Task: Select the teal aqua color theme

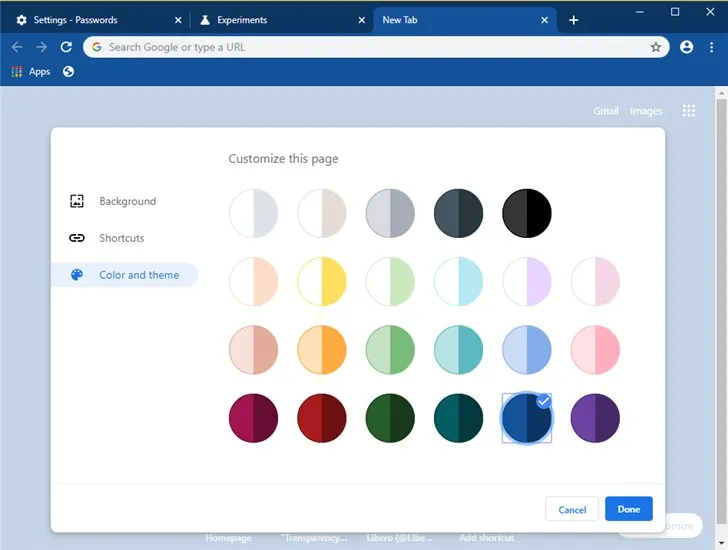Action: click(x=458, y=349)
